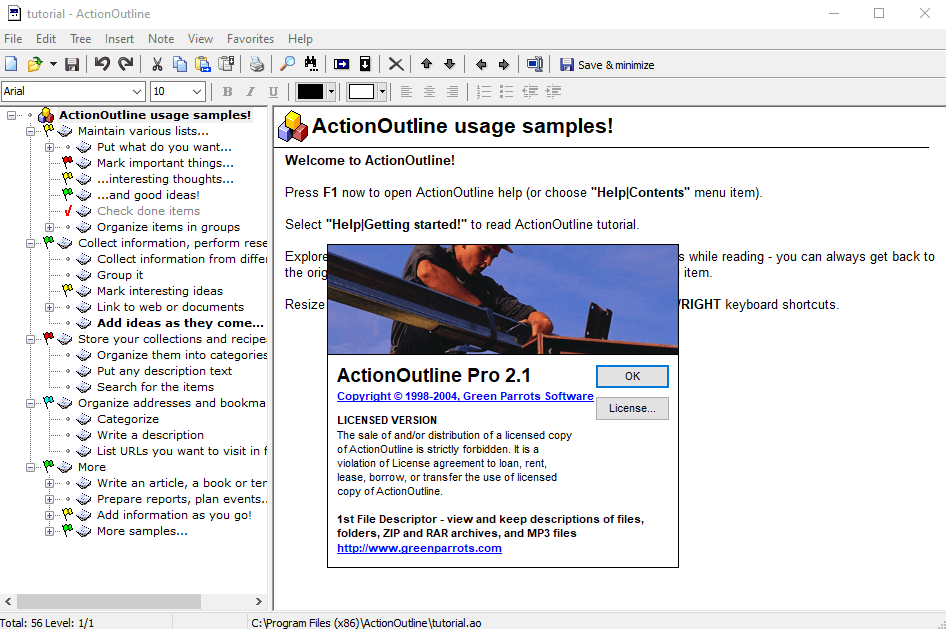Expand the Write an article node
Screen dimensions: 946x629
click(49, 483)
